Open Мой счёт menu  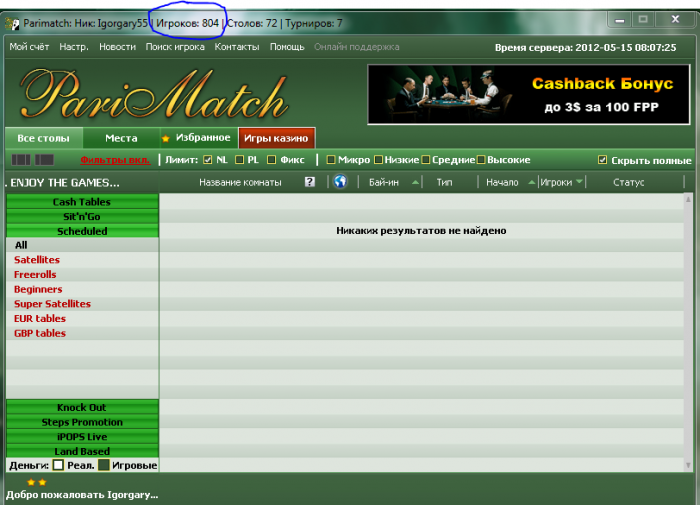coord(29,47)
